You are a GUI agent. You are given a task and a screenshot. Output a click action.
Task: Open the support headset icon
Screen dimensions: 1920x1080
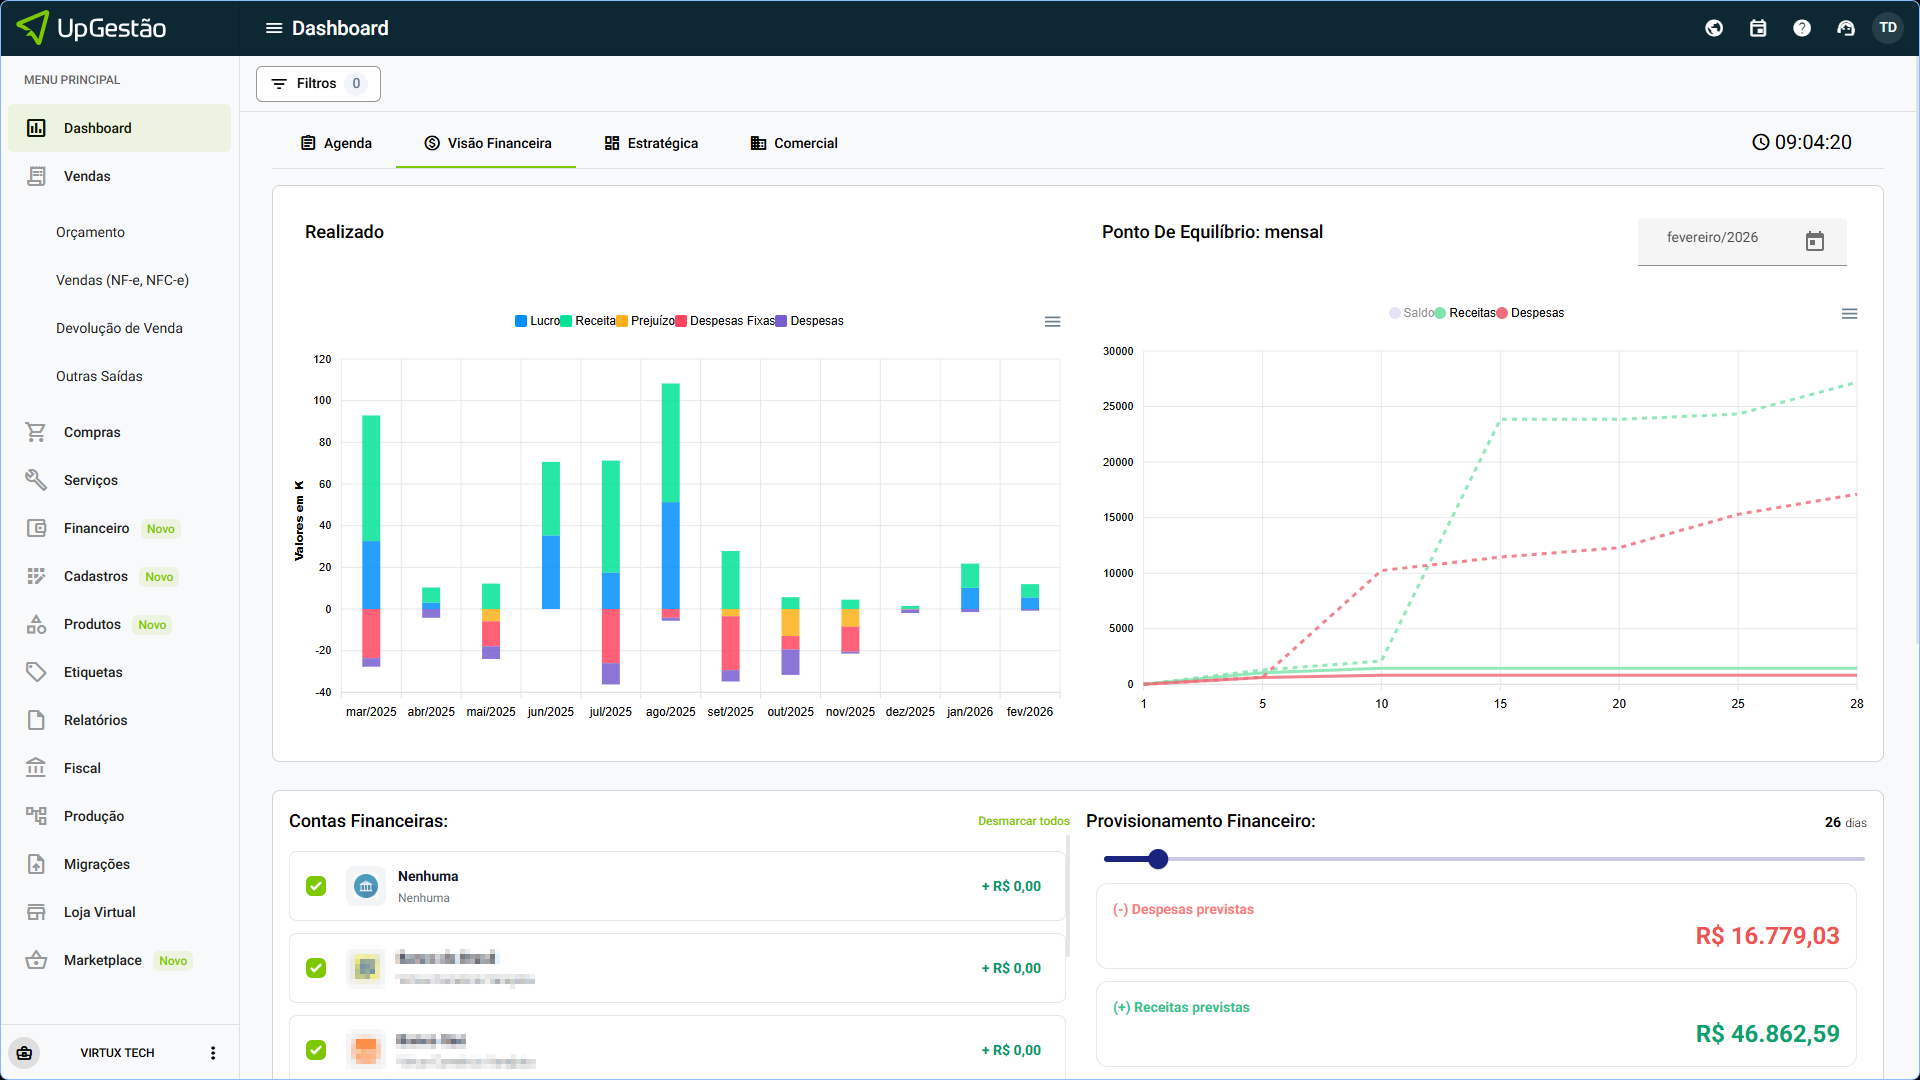1845,28
